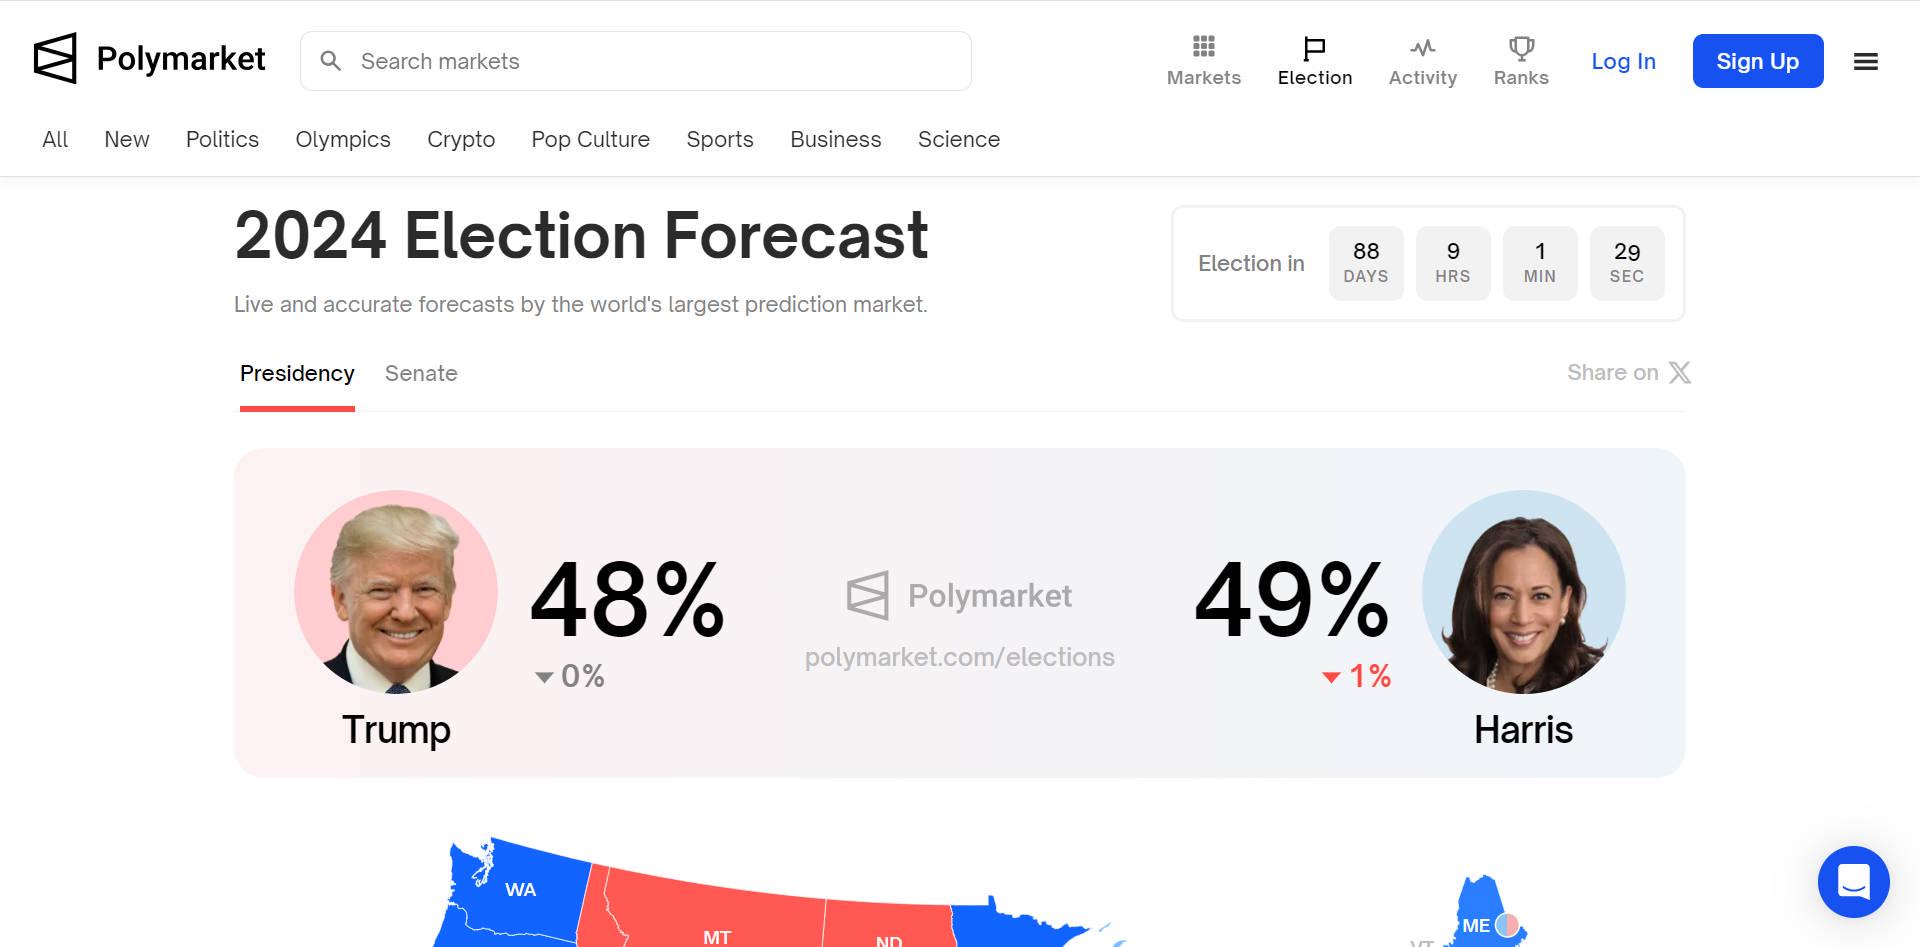Viewport: 1920px width, 947px height.
Task: Click the Polymarket logo icon
Action: click(x=55, y=59)
